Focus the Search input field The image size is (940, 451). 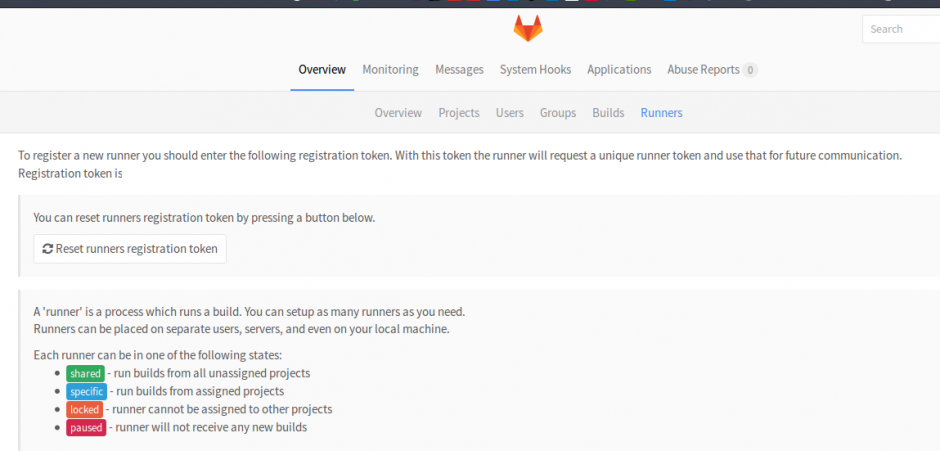[900, 29]
